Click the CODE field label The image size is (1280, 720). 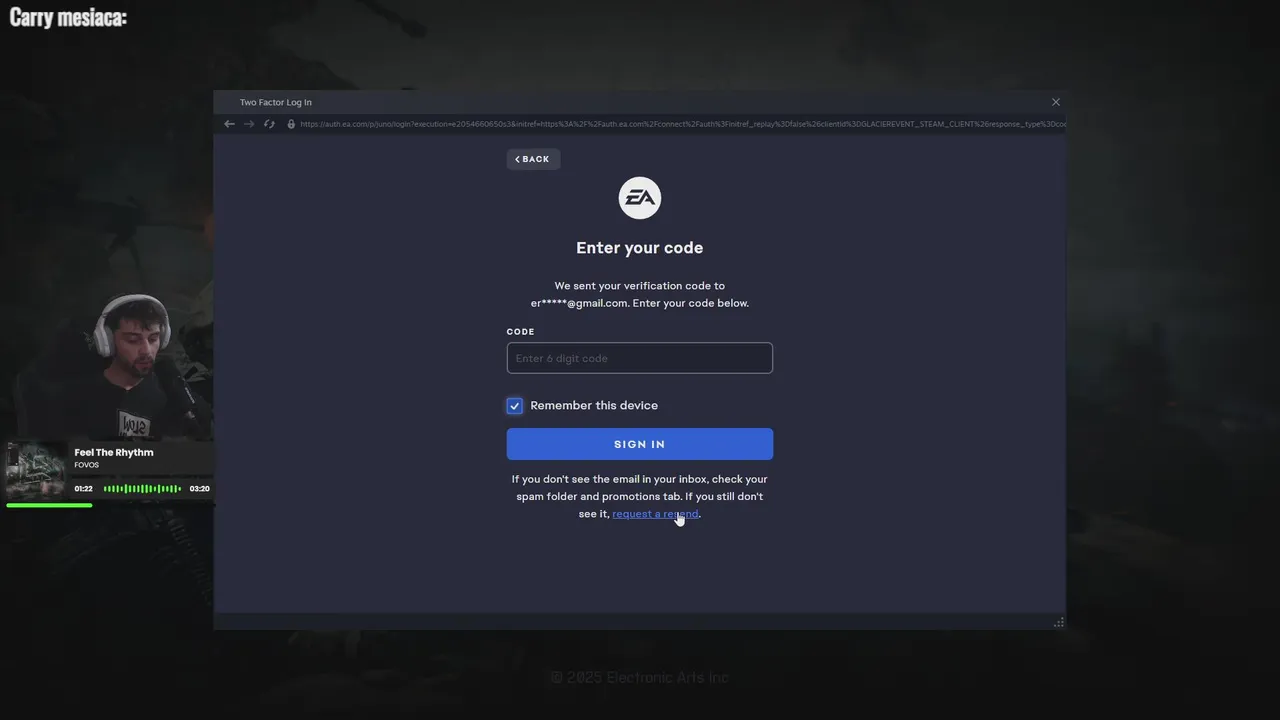pyautogui.click(x=521, y=331)
